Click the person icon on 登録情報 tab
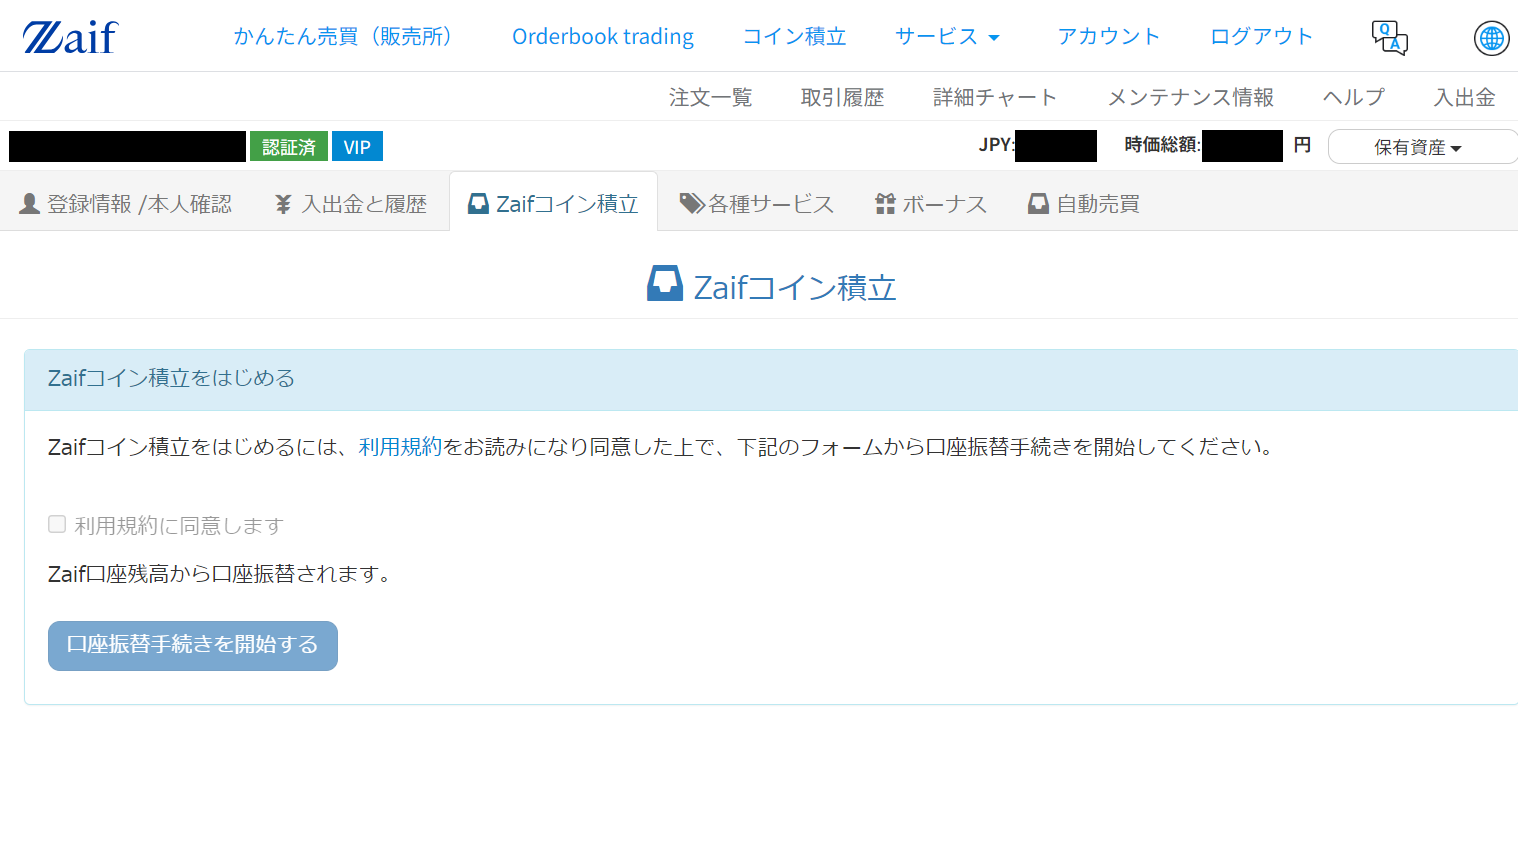The image size is (1518, 851). pyautogui.click(x=30, y=204)
